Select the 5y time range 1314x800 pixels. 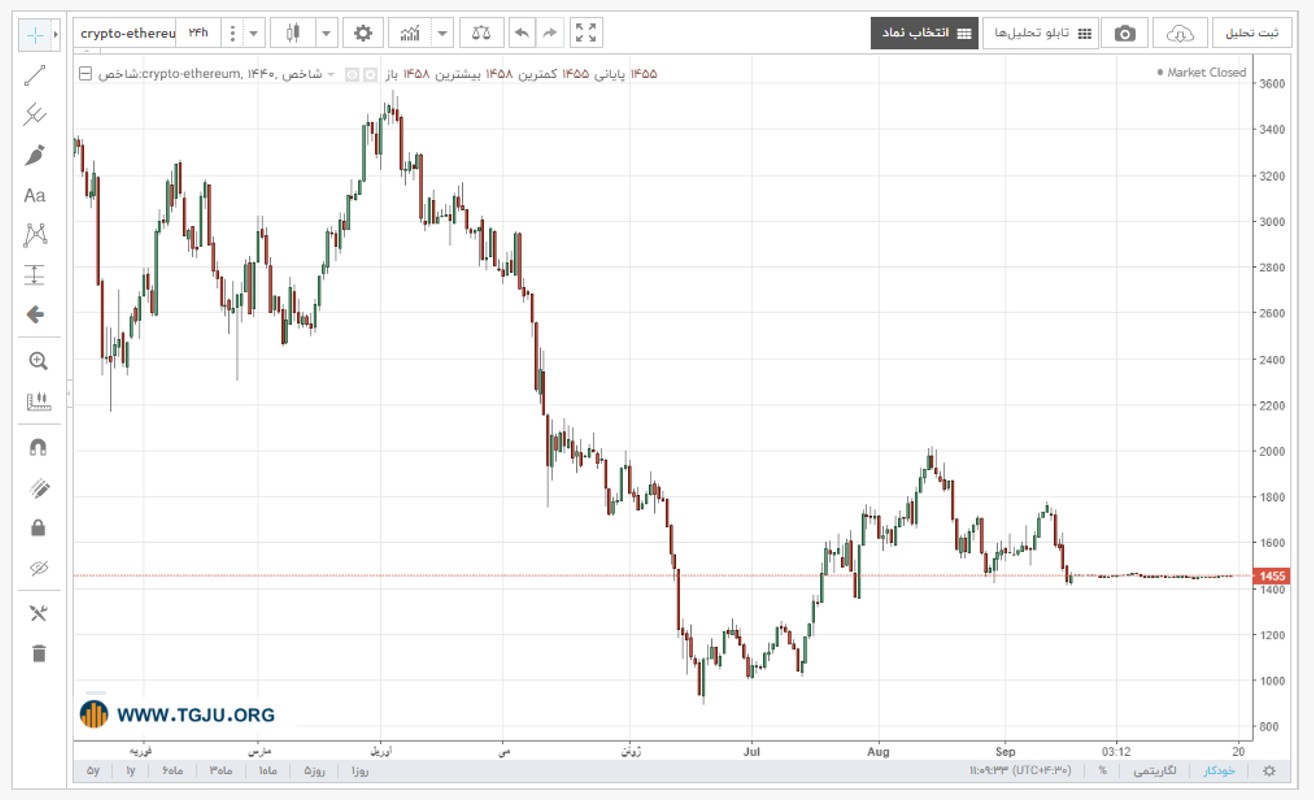click(x=93, y=771)
